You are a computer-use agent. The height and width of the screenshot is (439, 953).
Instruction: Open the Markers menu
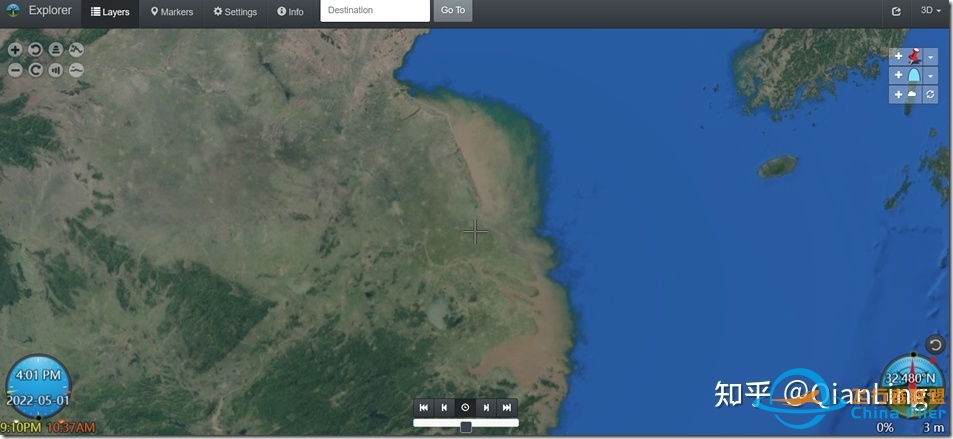[172, 12]
